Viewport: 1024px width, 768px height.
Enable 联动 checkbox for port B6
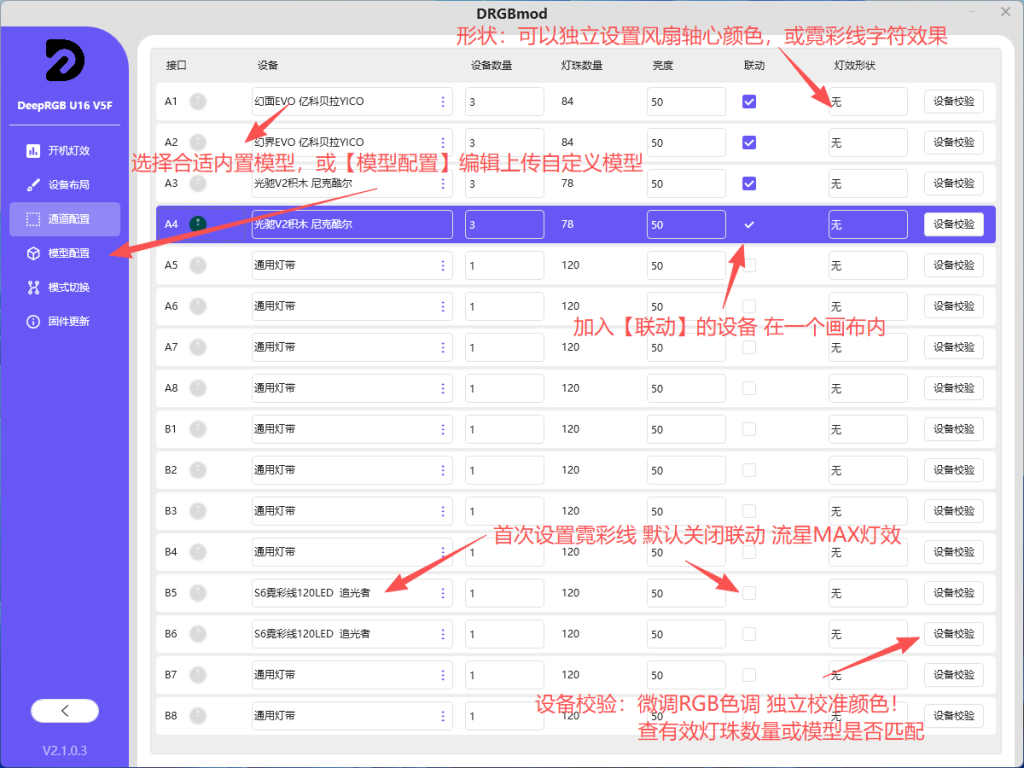(749, 634)
